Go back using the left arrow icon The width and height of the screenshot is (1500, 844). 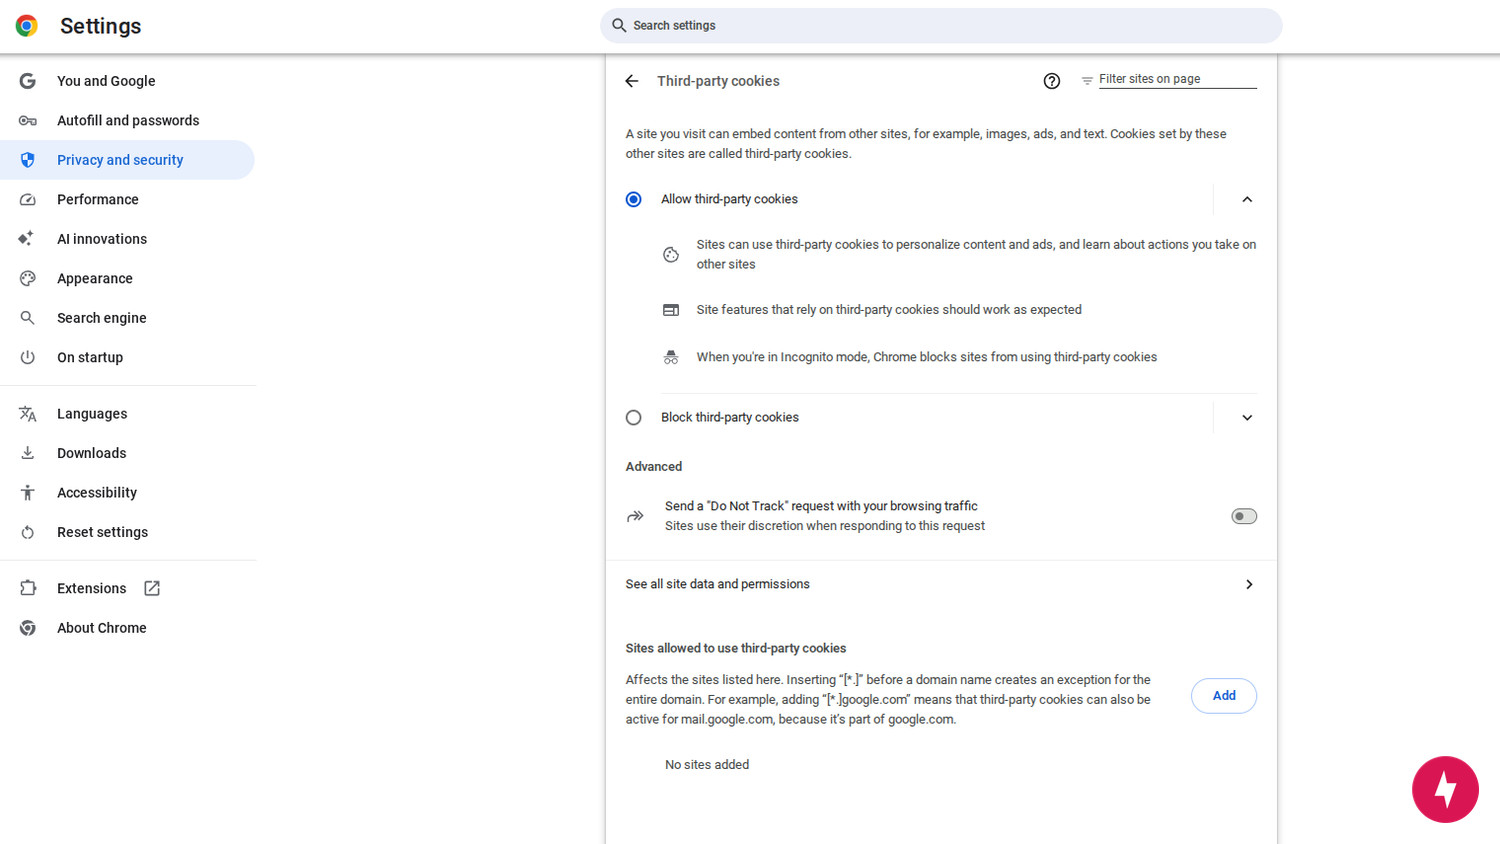(x=632, y=81)
